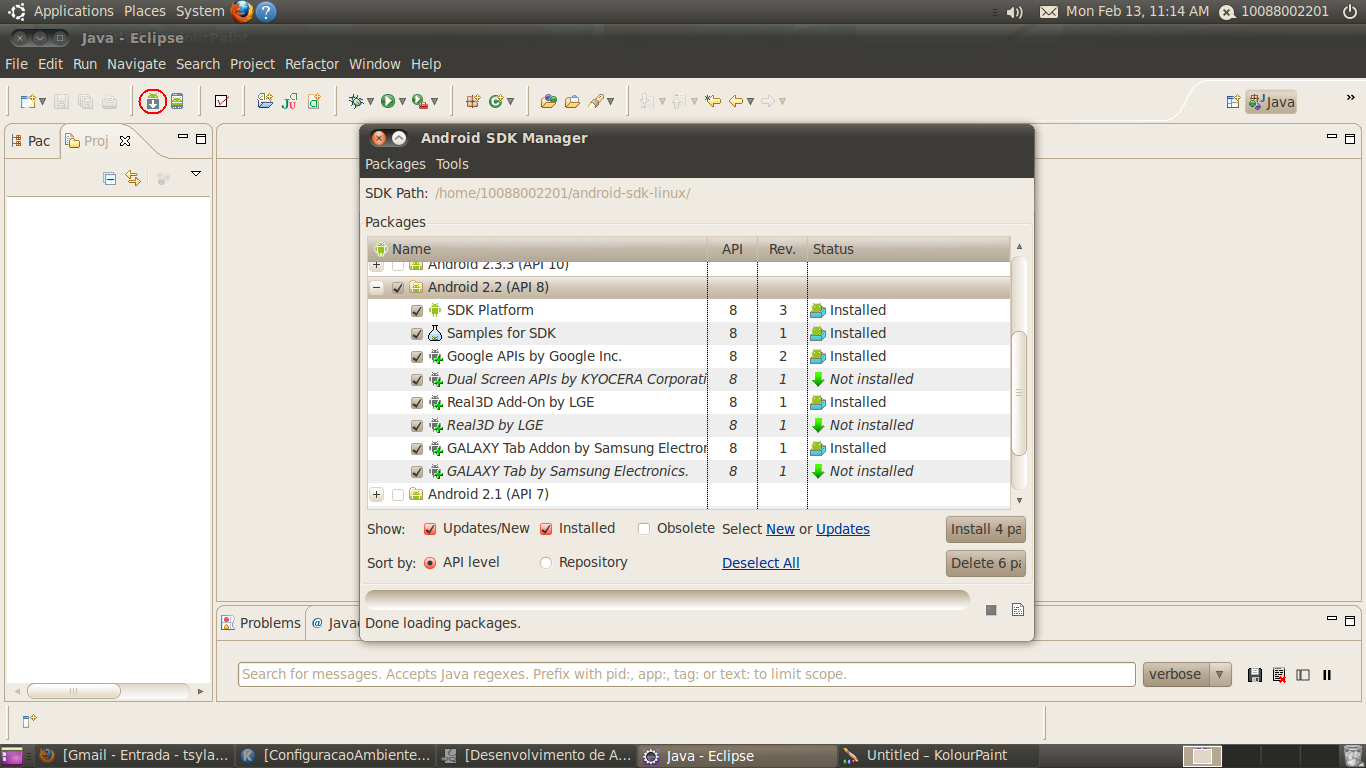Click the green Run icon
Screen dimensions: 1366x768
point(388,101)
